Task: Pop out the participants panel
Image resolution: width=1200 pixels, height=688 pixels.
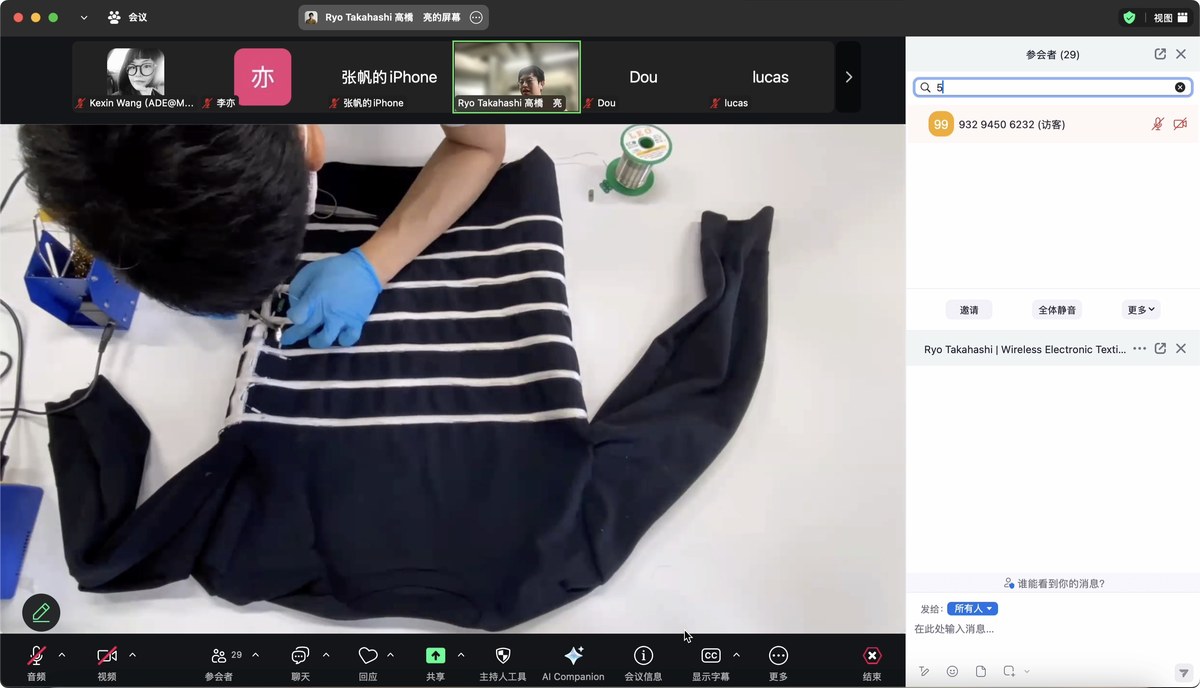Action: pos(1160,54)
